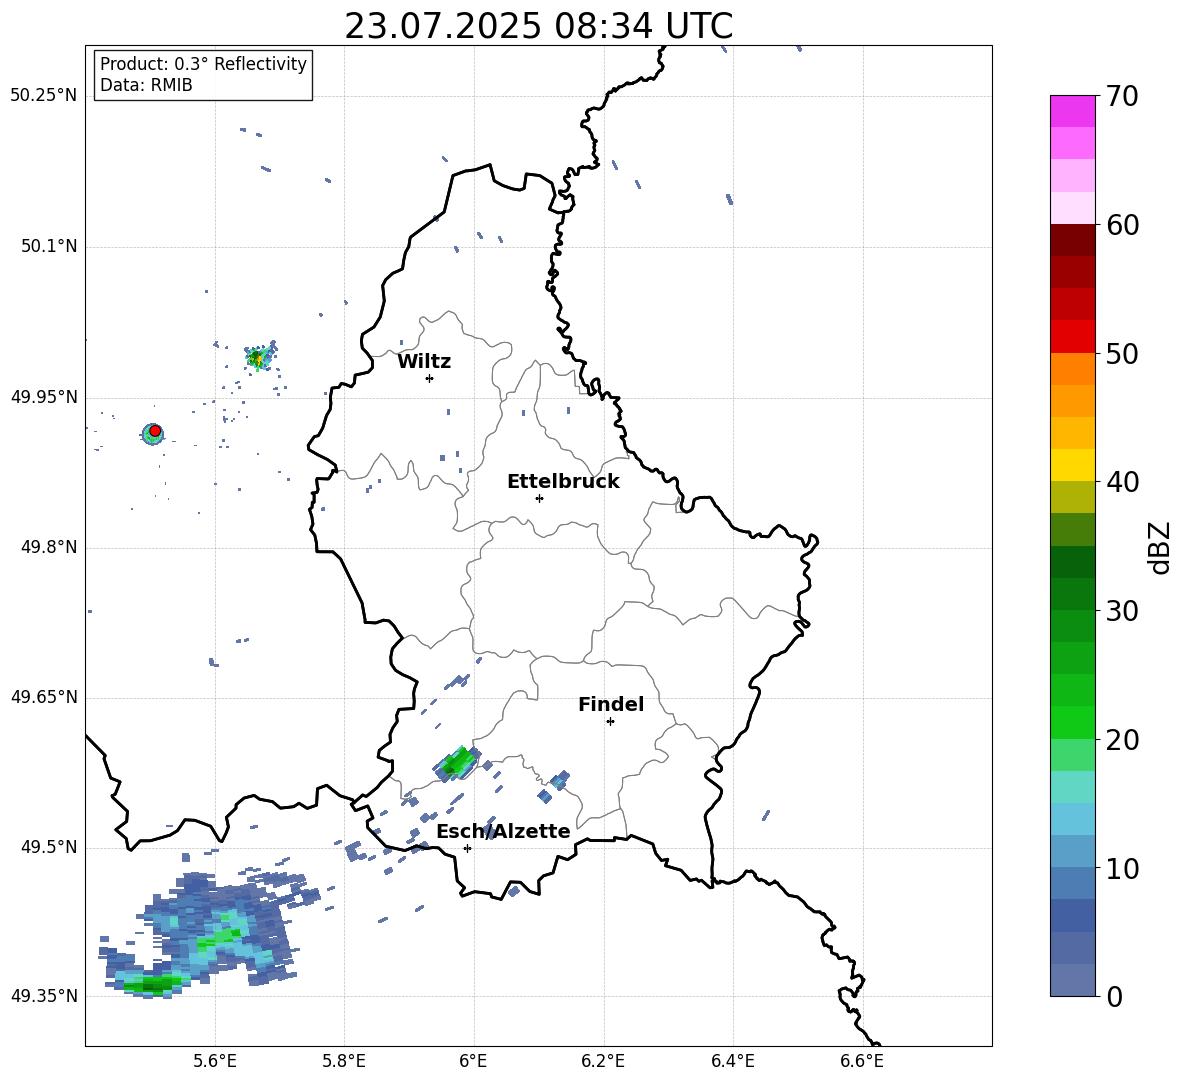Click the 6.4°E longitude label
The height and width of the screenshot is (1081, 1184).
732,1061
